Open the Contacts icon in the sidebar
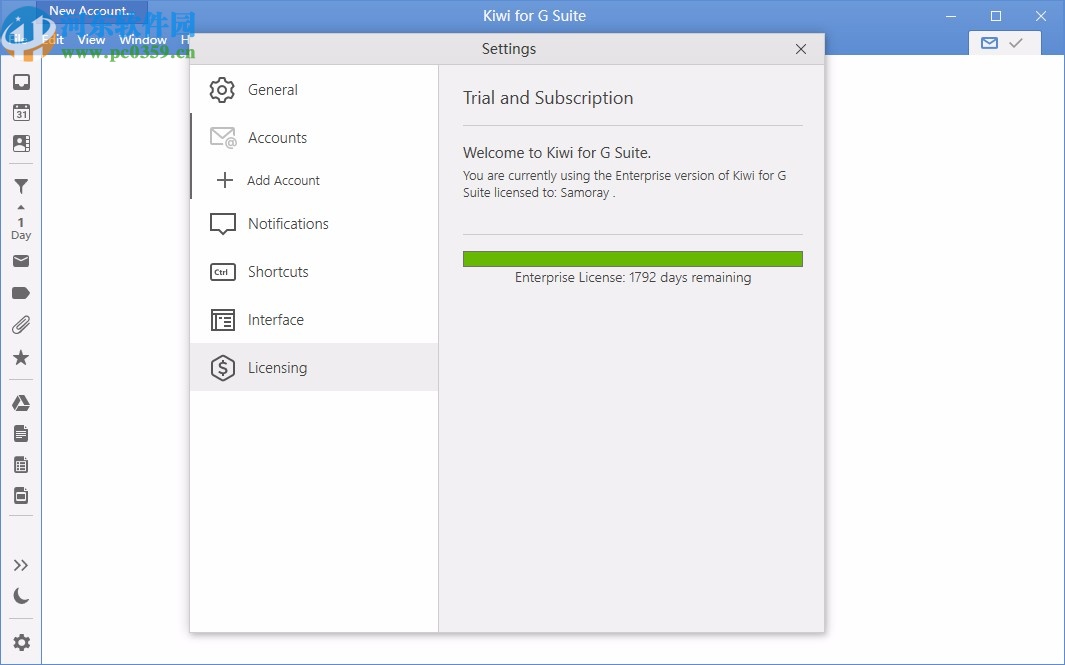The height and width of the screenshot is (665, 1065). click(21, 143)
